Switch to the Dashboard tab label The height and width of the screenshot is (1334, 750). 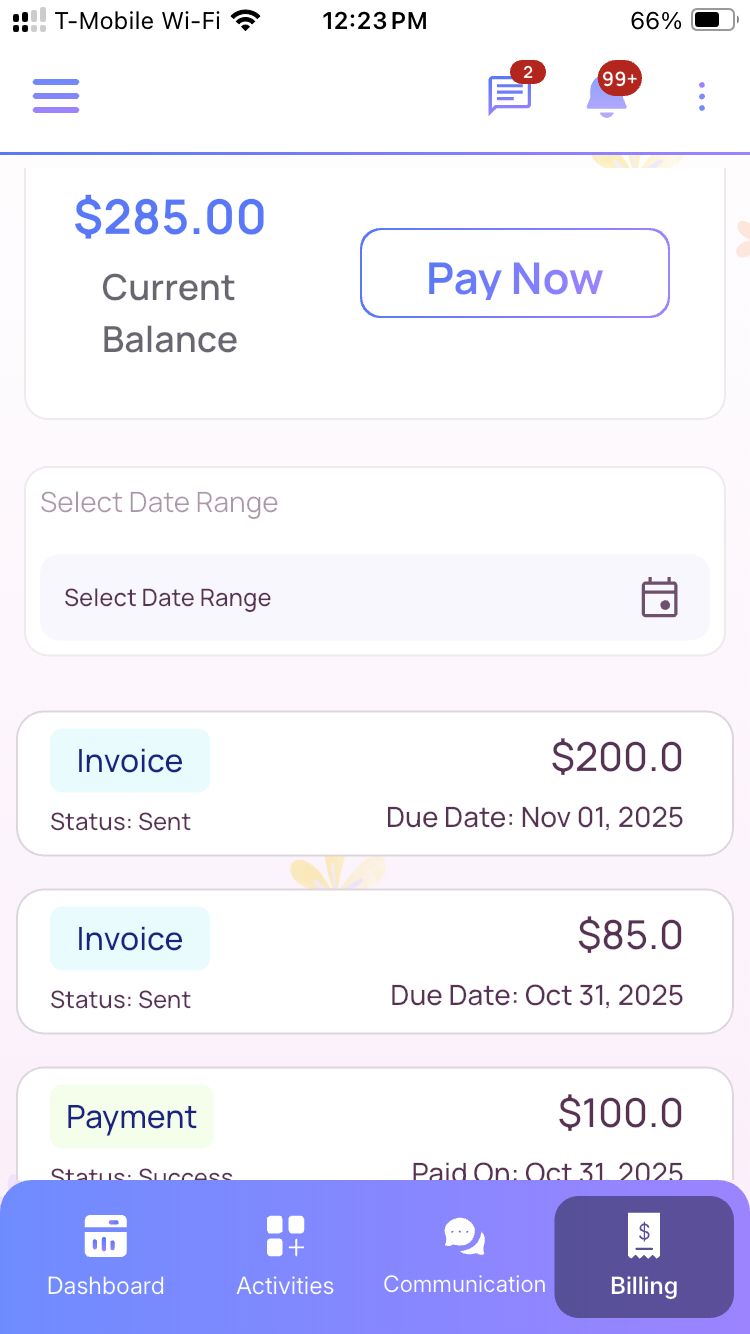coord(105,1286)
